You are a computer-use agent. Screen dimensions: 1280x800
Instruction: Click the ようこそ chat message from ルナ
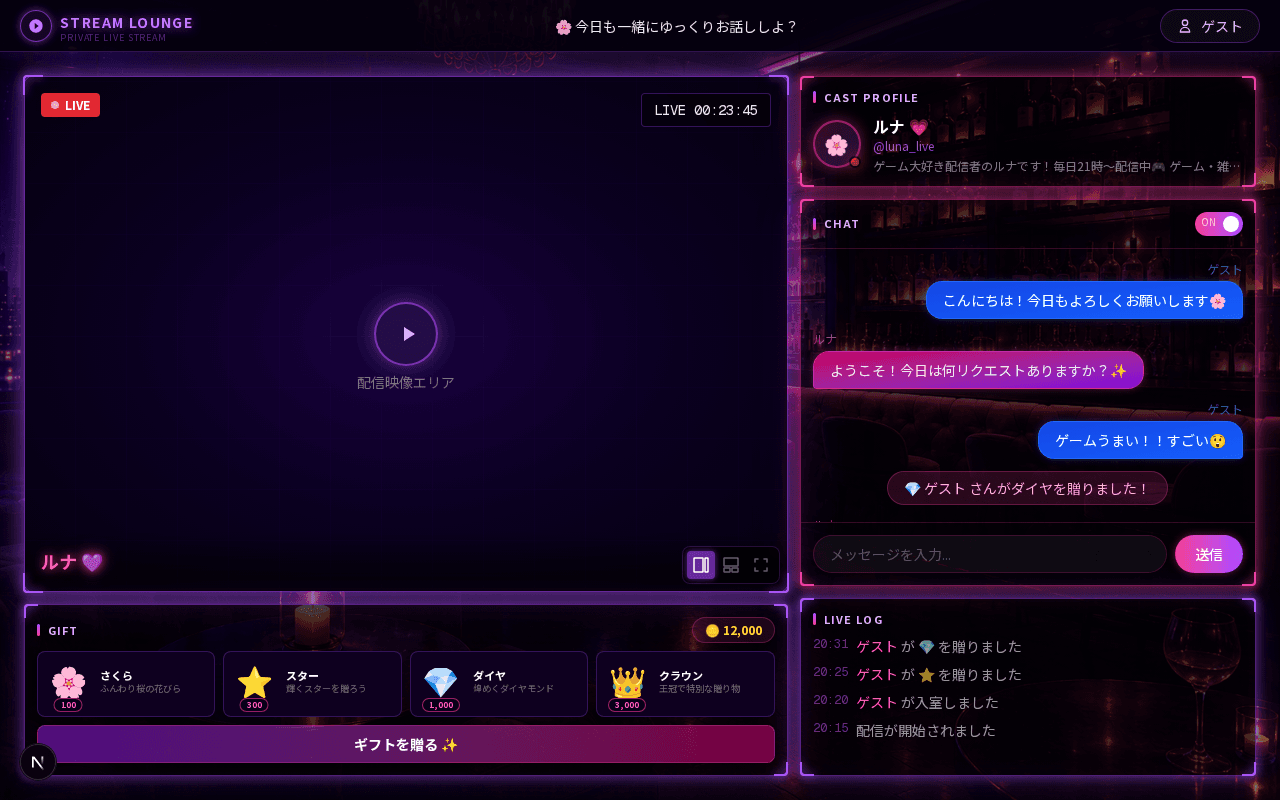(978, 370)
